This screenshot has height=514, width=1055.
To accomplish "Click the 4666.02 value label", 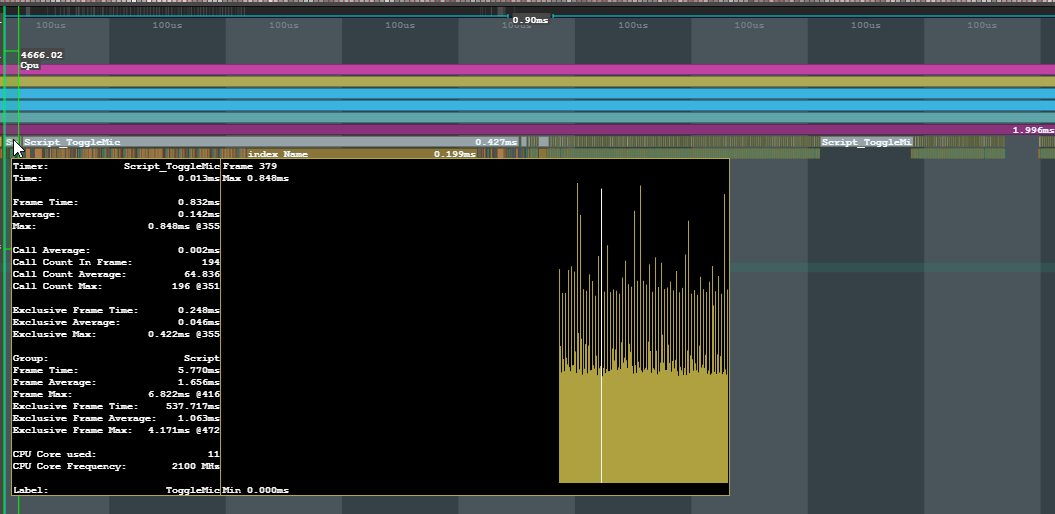I will (41, 55).
